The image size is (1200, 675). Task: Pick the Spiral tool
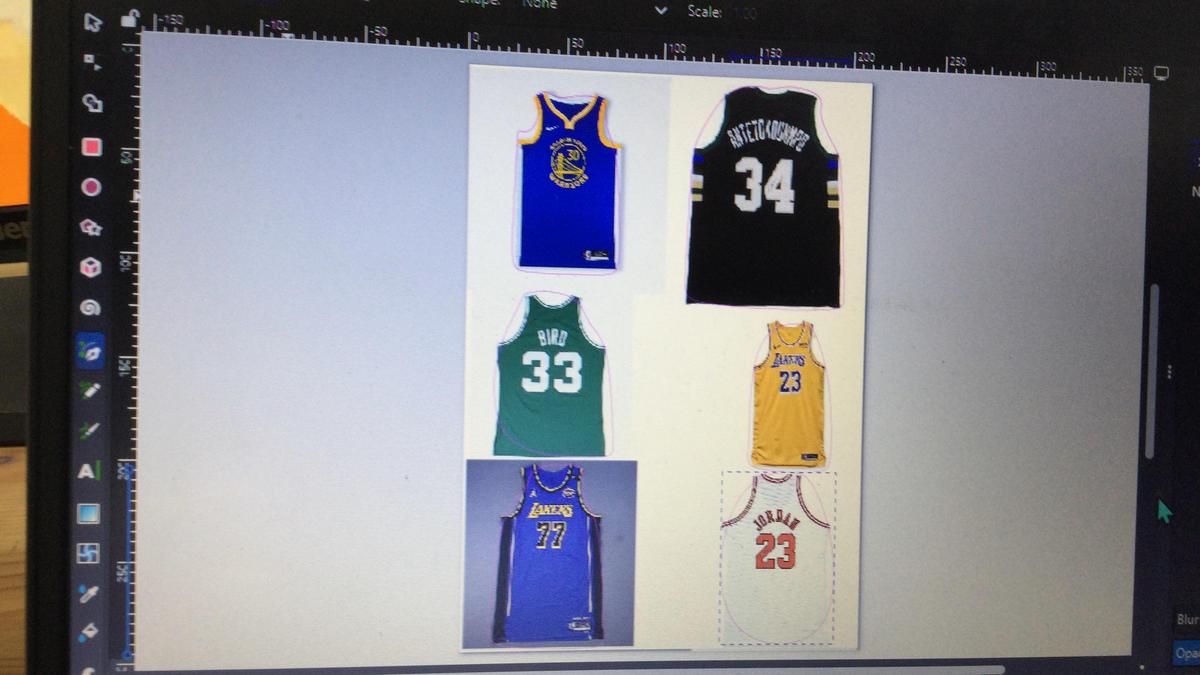pyautogui.click(x=90, y=308)
